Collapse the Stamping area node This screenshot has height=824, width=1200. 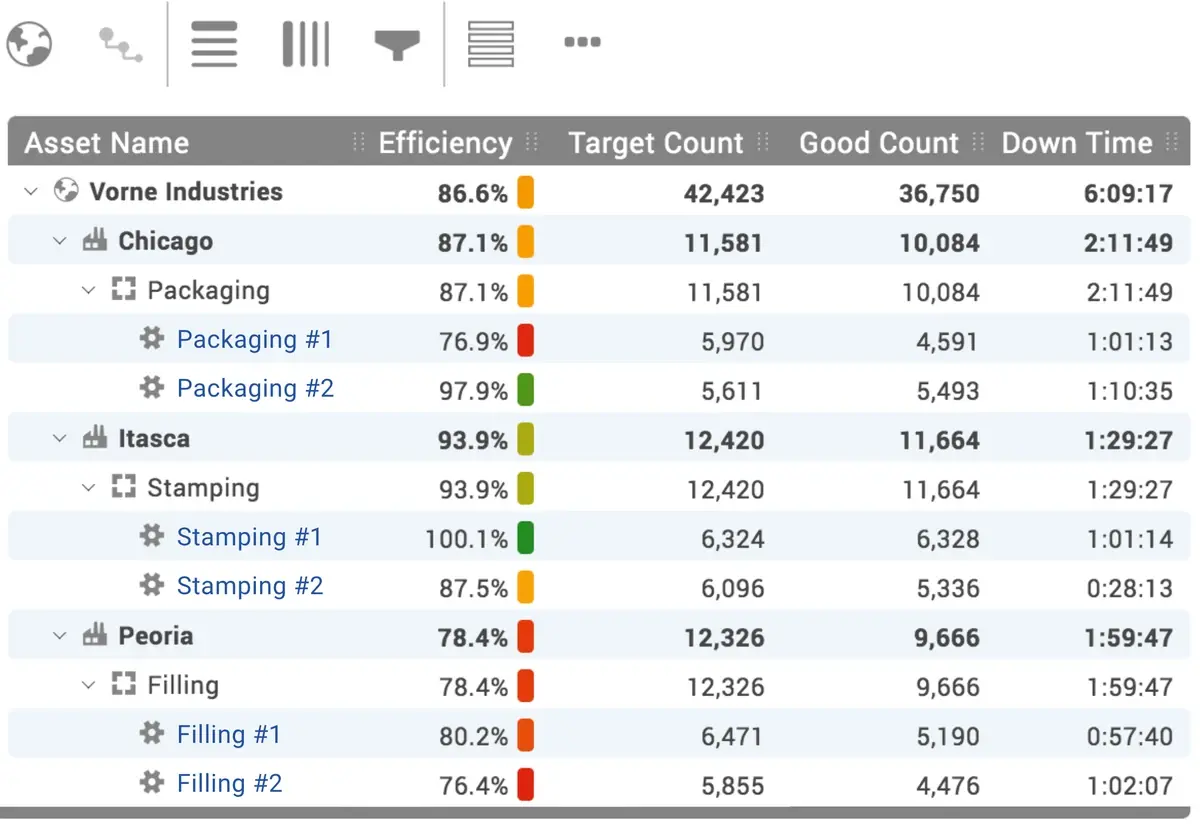coord(89,487)
